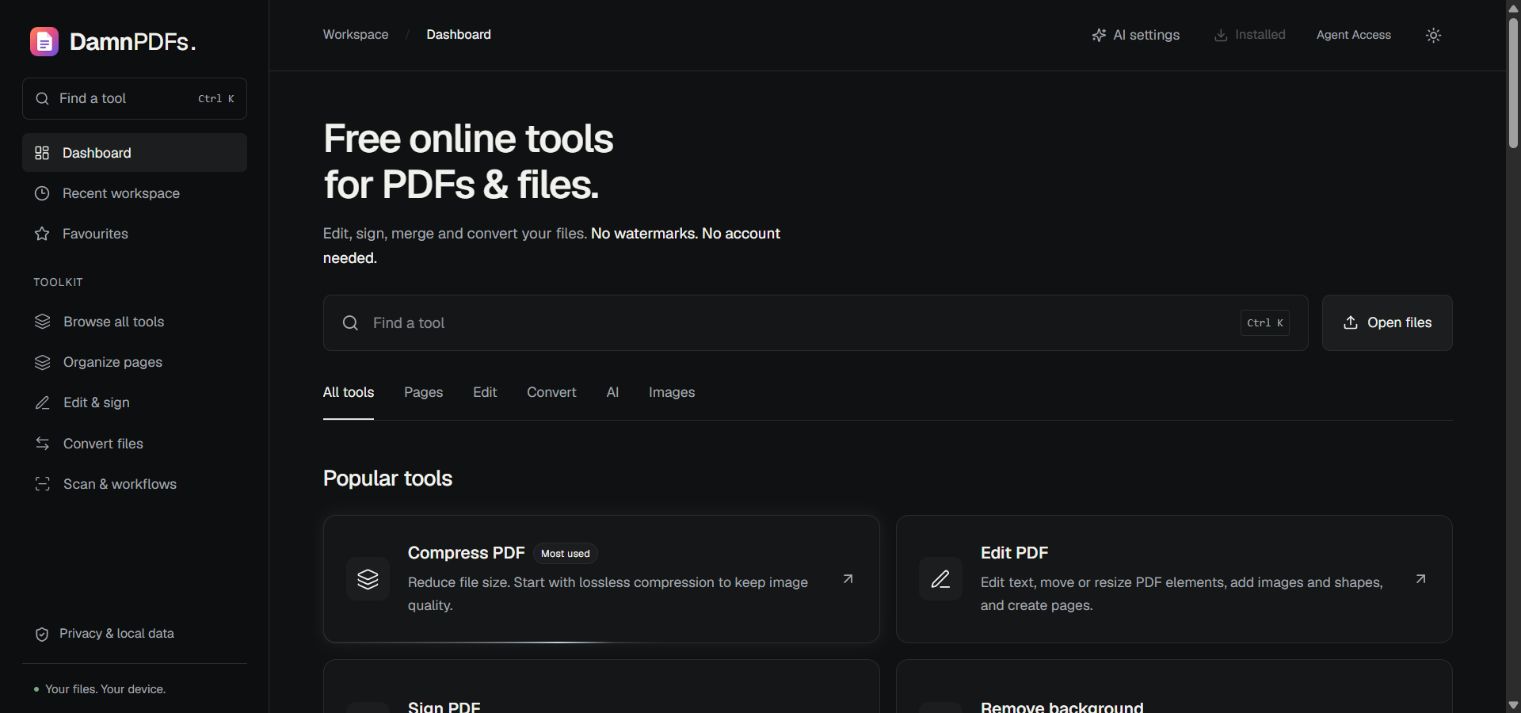The height and width of the screenshot is (713, 1521).
Task: Click the Dashboard breadcrumb
Action: tap(458, 34)
